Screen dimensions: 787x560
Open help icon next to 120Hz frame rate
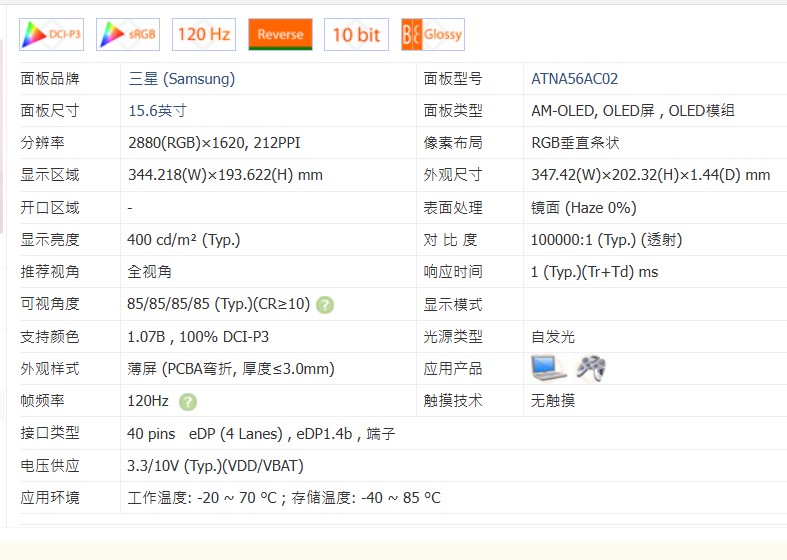pyautogui.click(x=188, y=401)
